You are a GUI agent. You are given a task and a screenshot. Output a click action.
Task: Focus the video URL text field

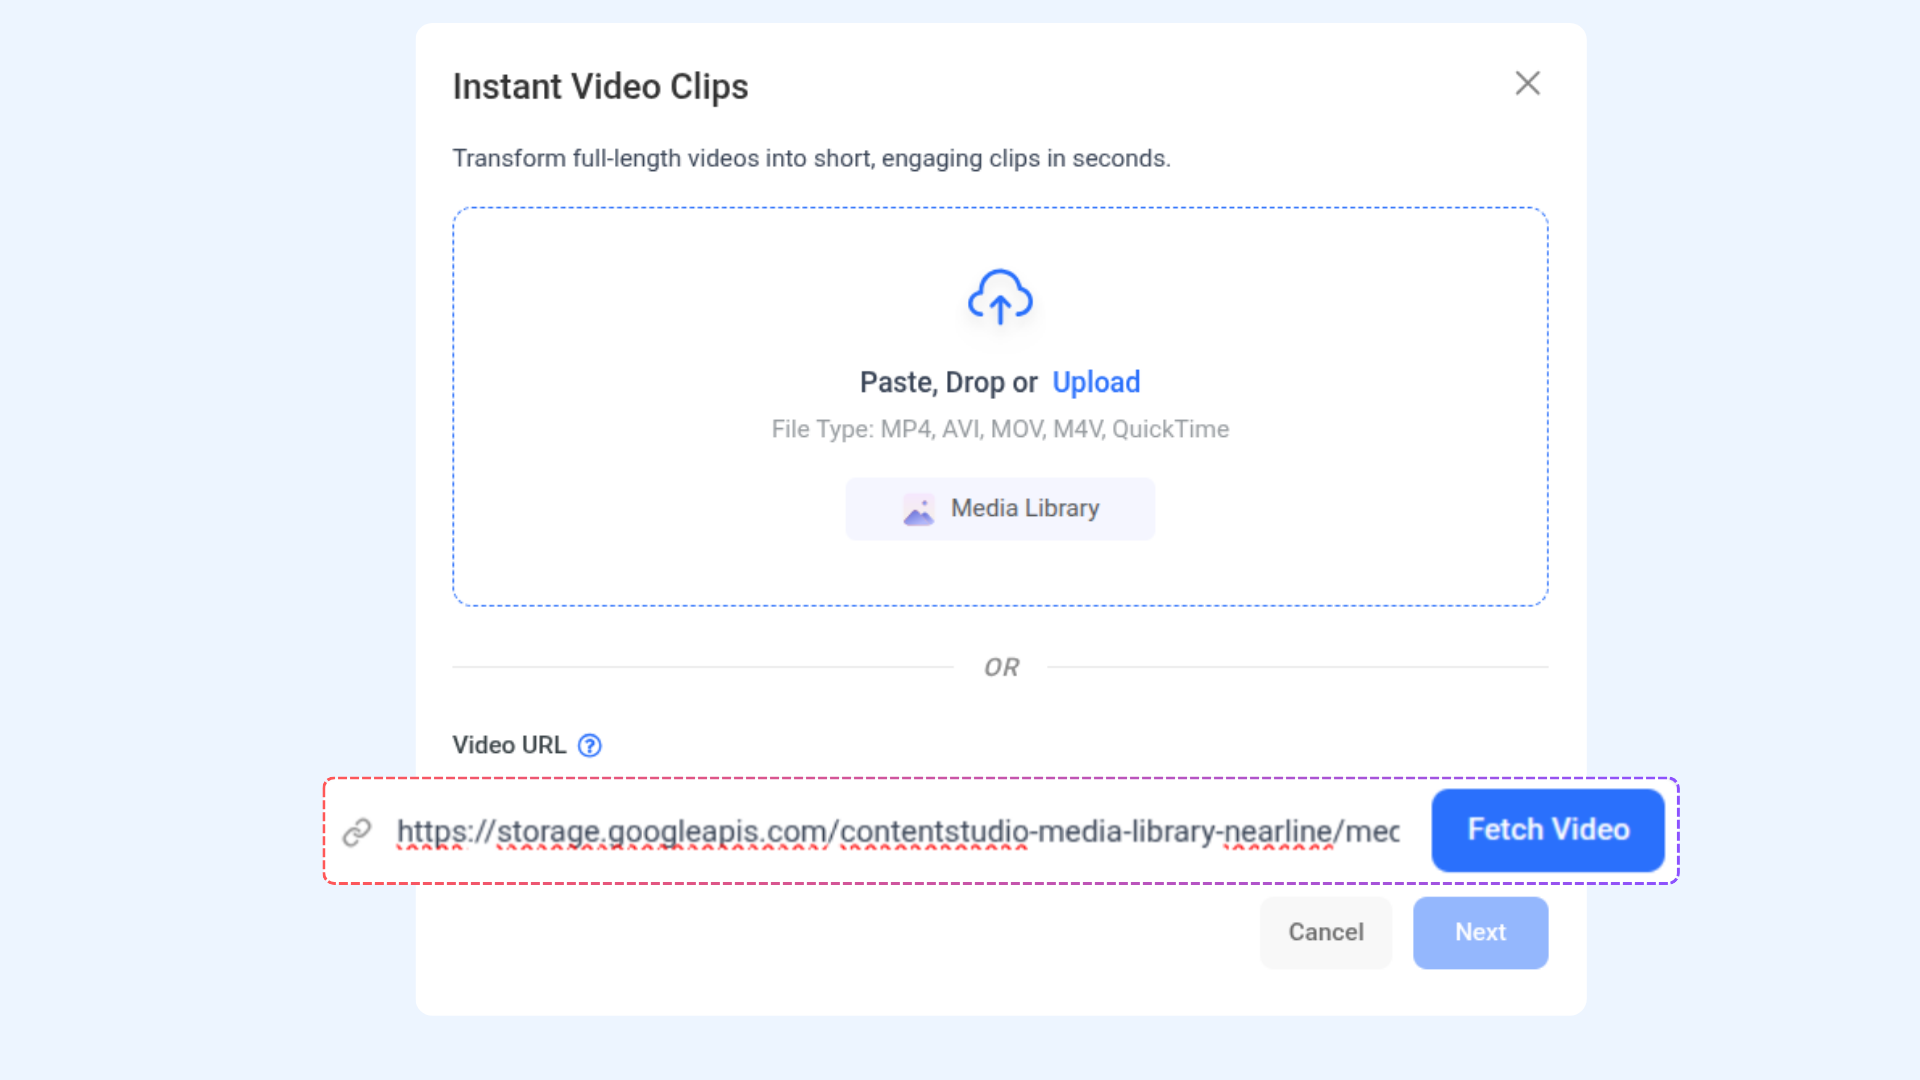click(897, 831)
